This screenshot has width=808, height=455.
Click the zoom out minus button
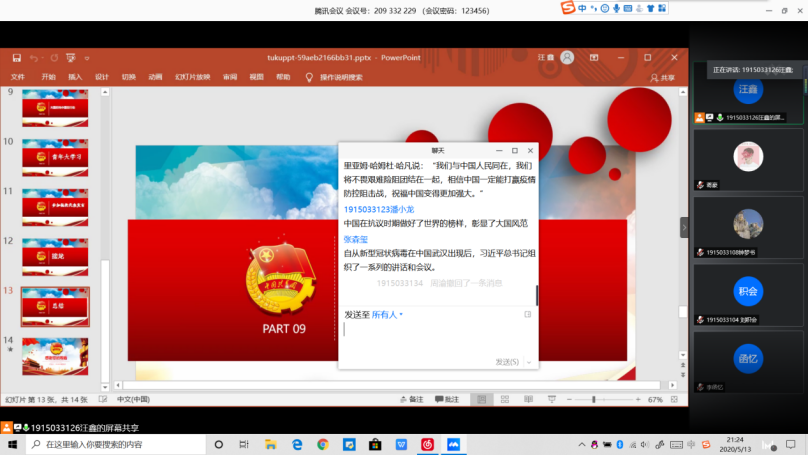[569, 399]
